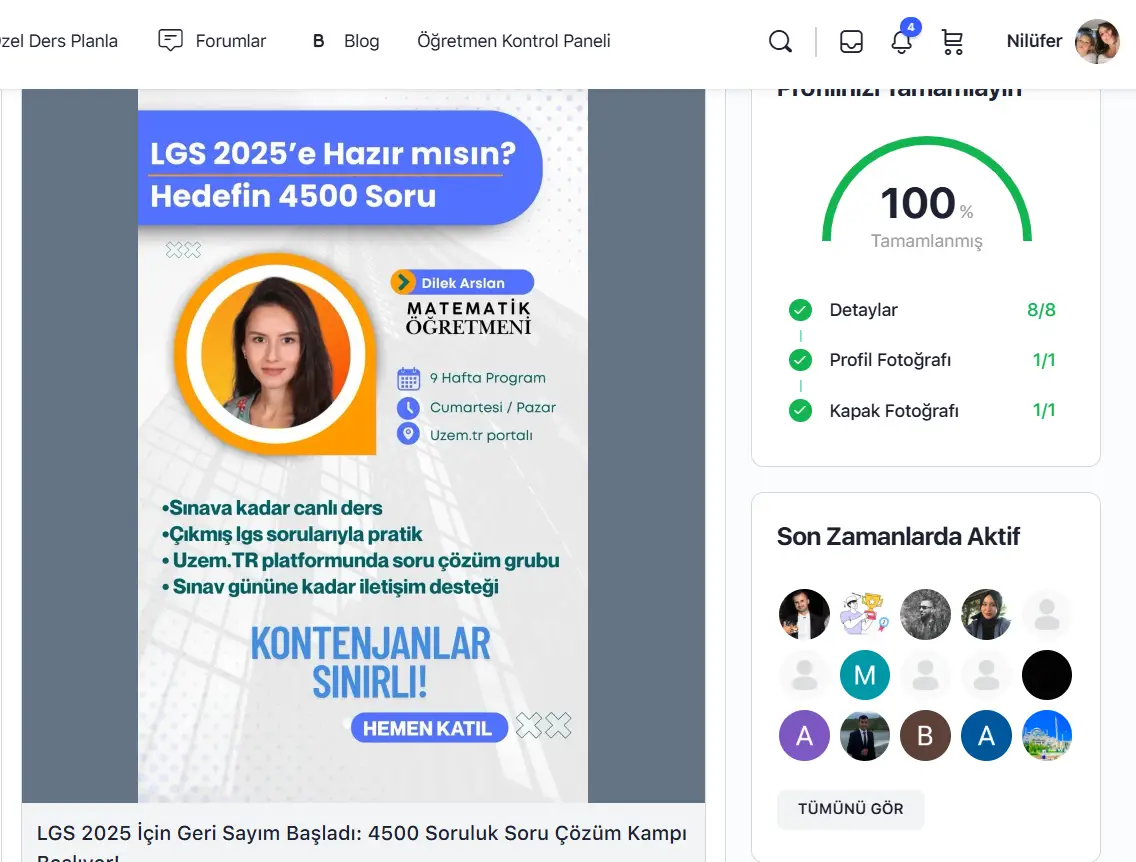Open the search magnifier icon

(780, 41)
